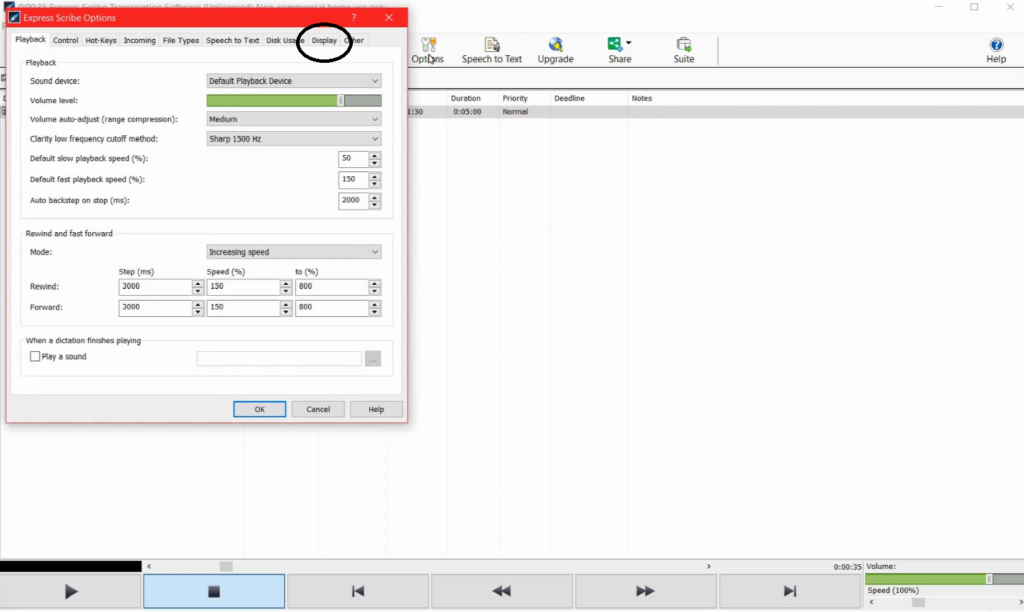Viewport: 1024px width, 612px height.
Task: Click the playback position scrollbar thumb
Action: point(226,566)
